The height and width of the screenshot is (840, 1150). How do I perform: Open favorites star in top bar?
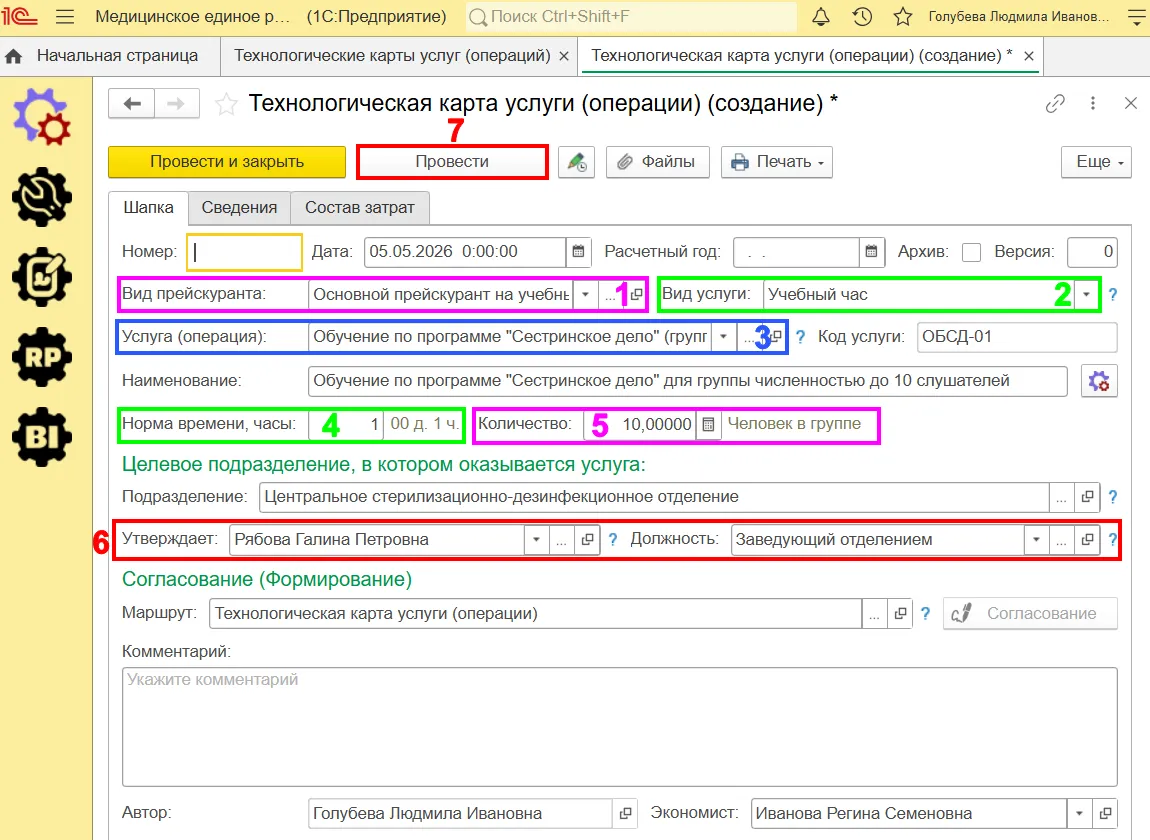[x=903, y=17]
